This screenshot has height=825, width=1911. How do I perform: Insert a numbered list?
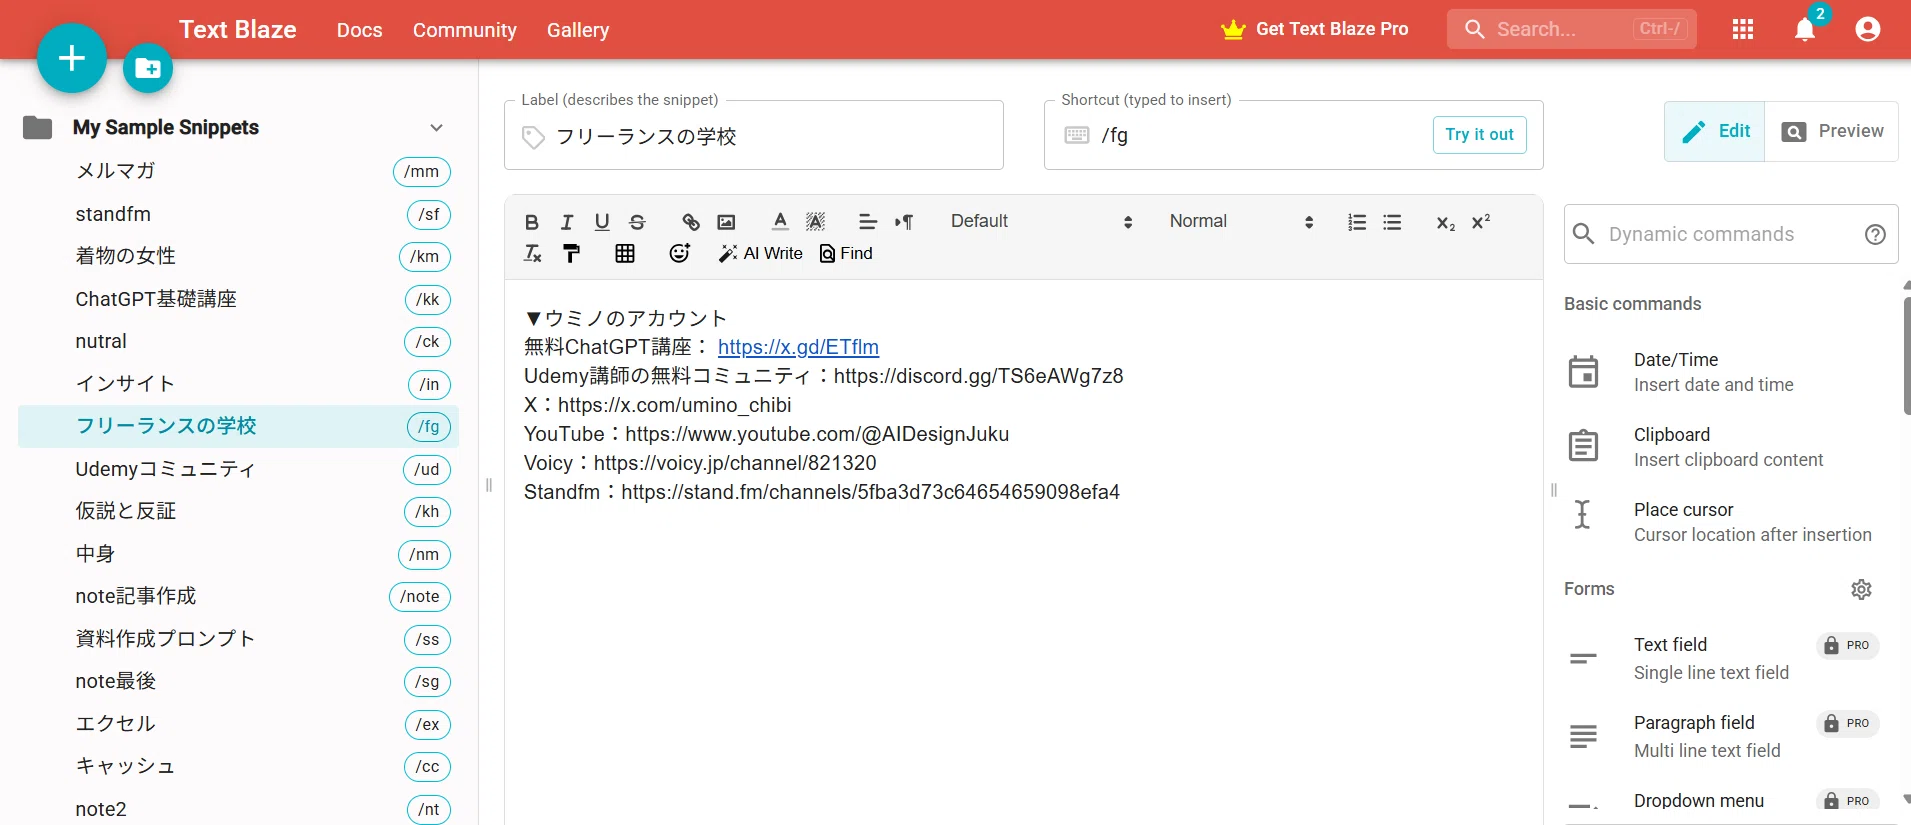tap(1356, 222)
